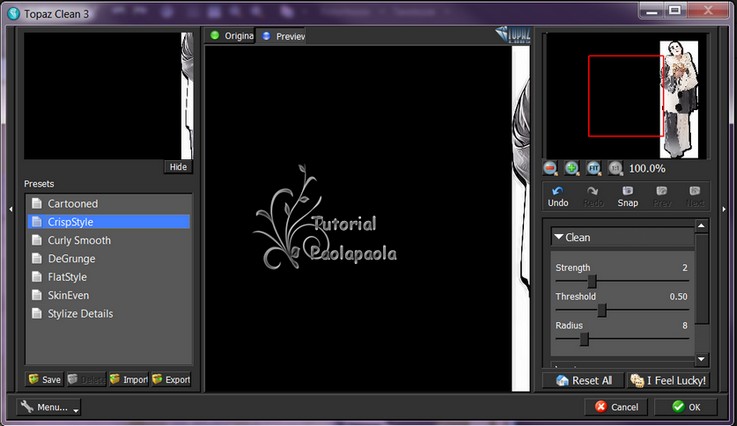This screenshot has width=737, height=426.
Task: Click the settings panel vertical scrollbar thumb
Action: (701, 278)
